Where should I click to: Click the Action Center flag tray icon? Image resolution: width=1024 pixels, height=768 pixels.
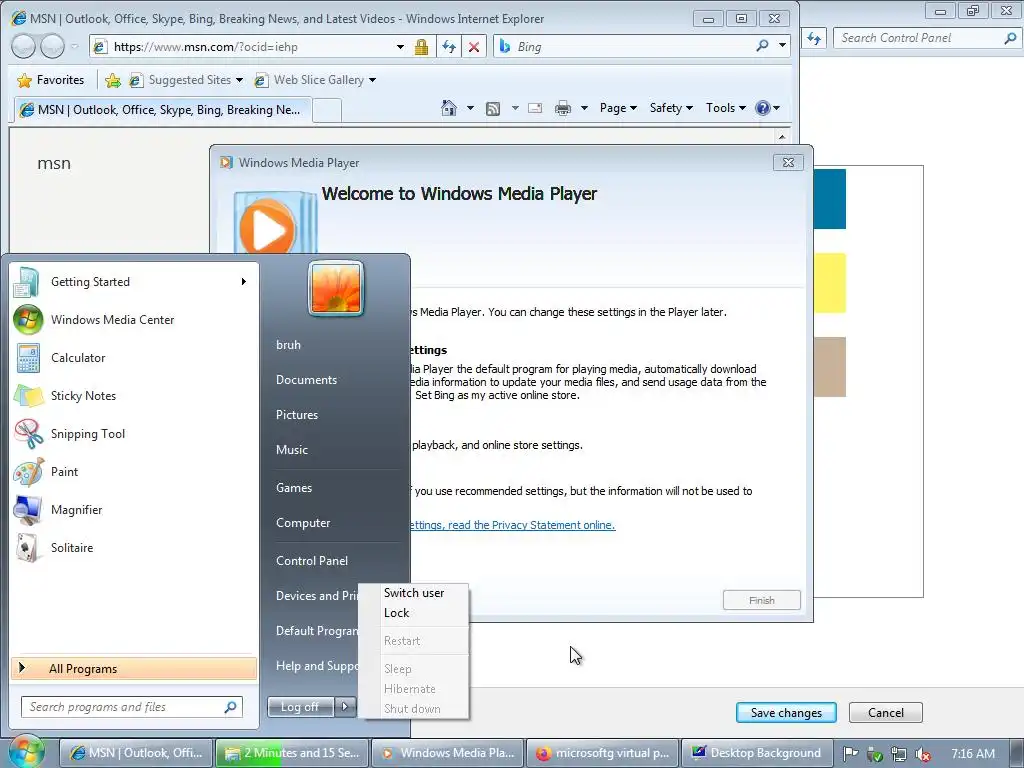click(x=850, y=754)
